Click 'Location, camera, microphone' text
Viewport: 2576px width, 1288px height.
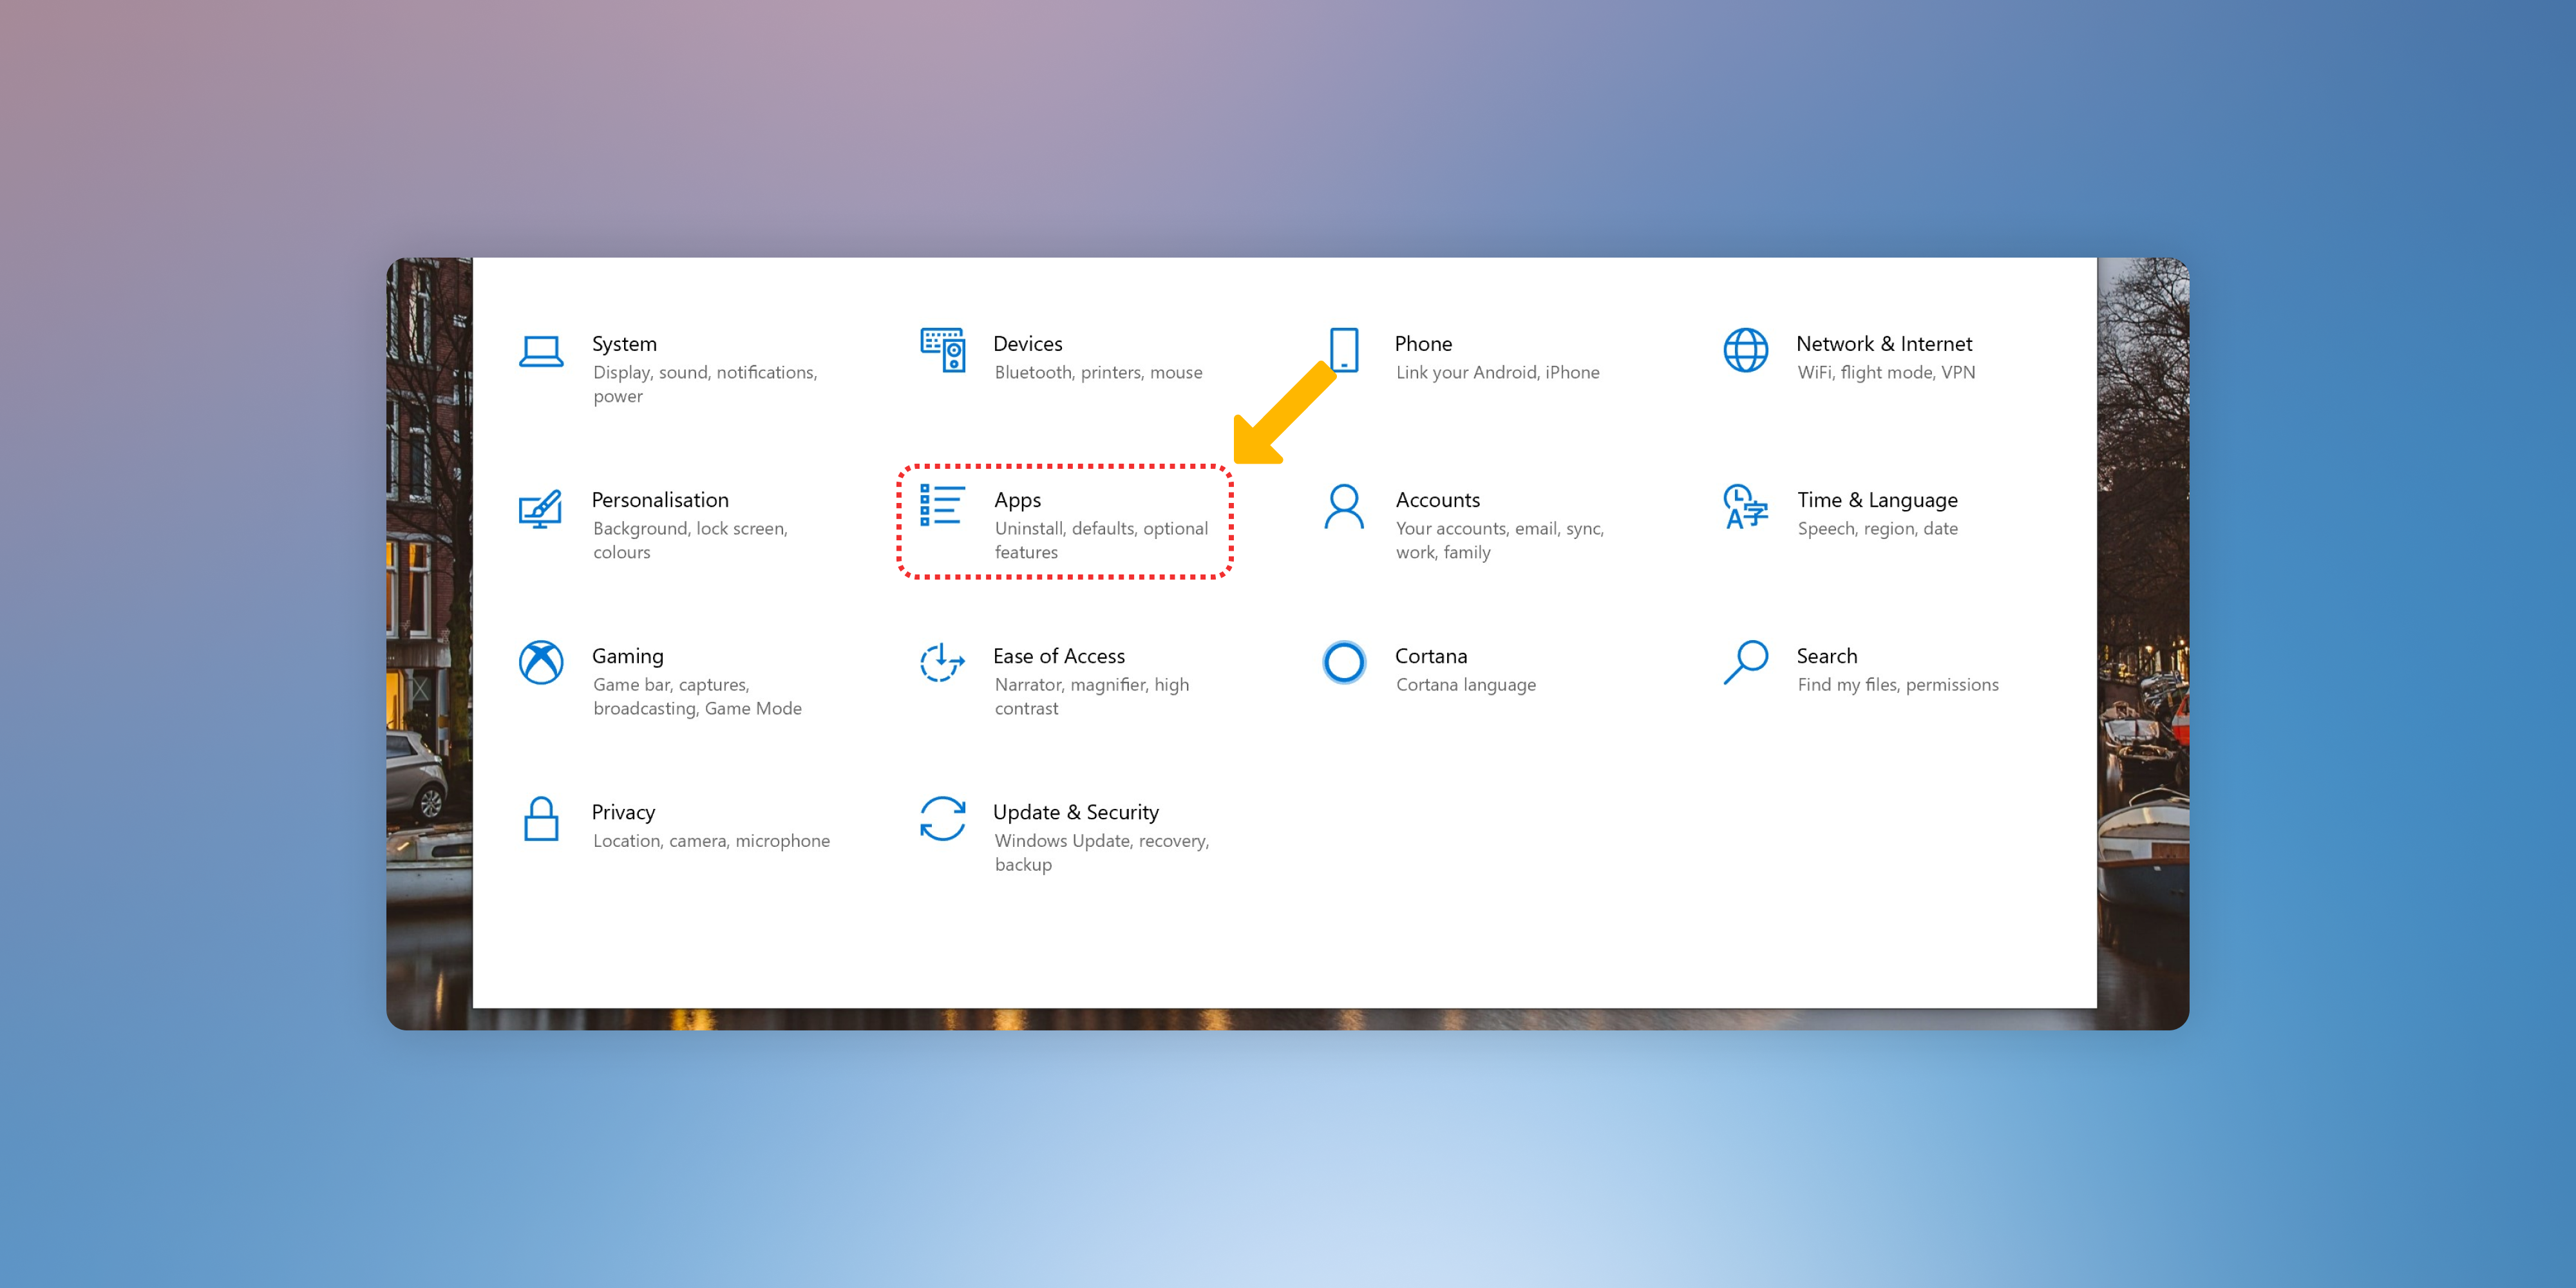tap(711, 841)
